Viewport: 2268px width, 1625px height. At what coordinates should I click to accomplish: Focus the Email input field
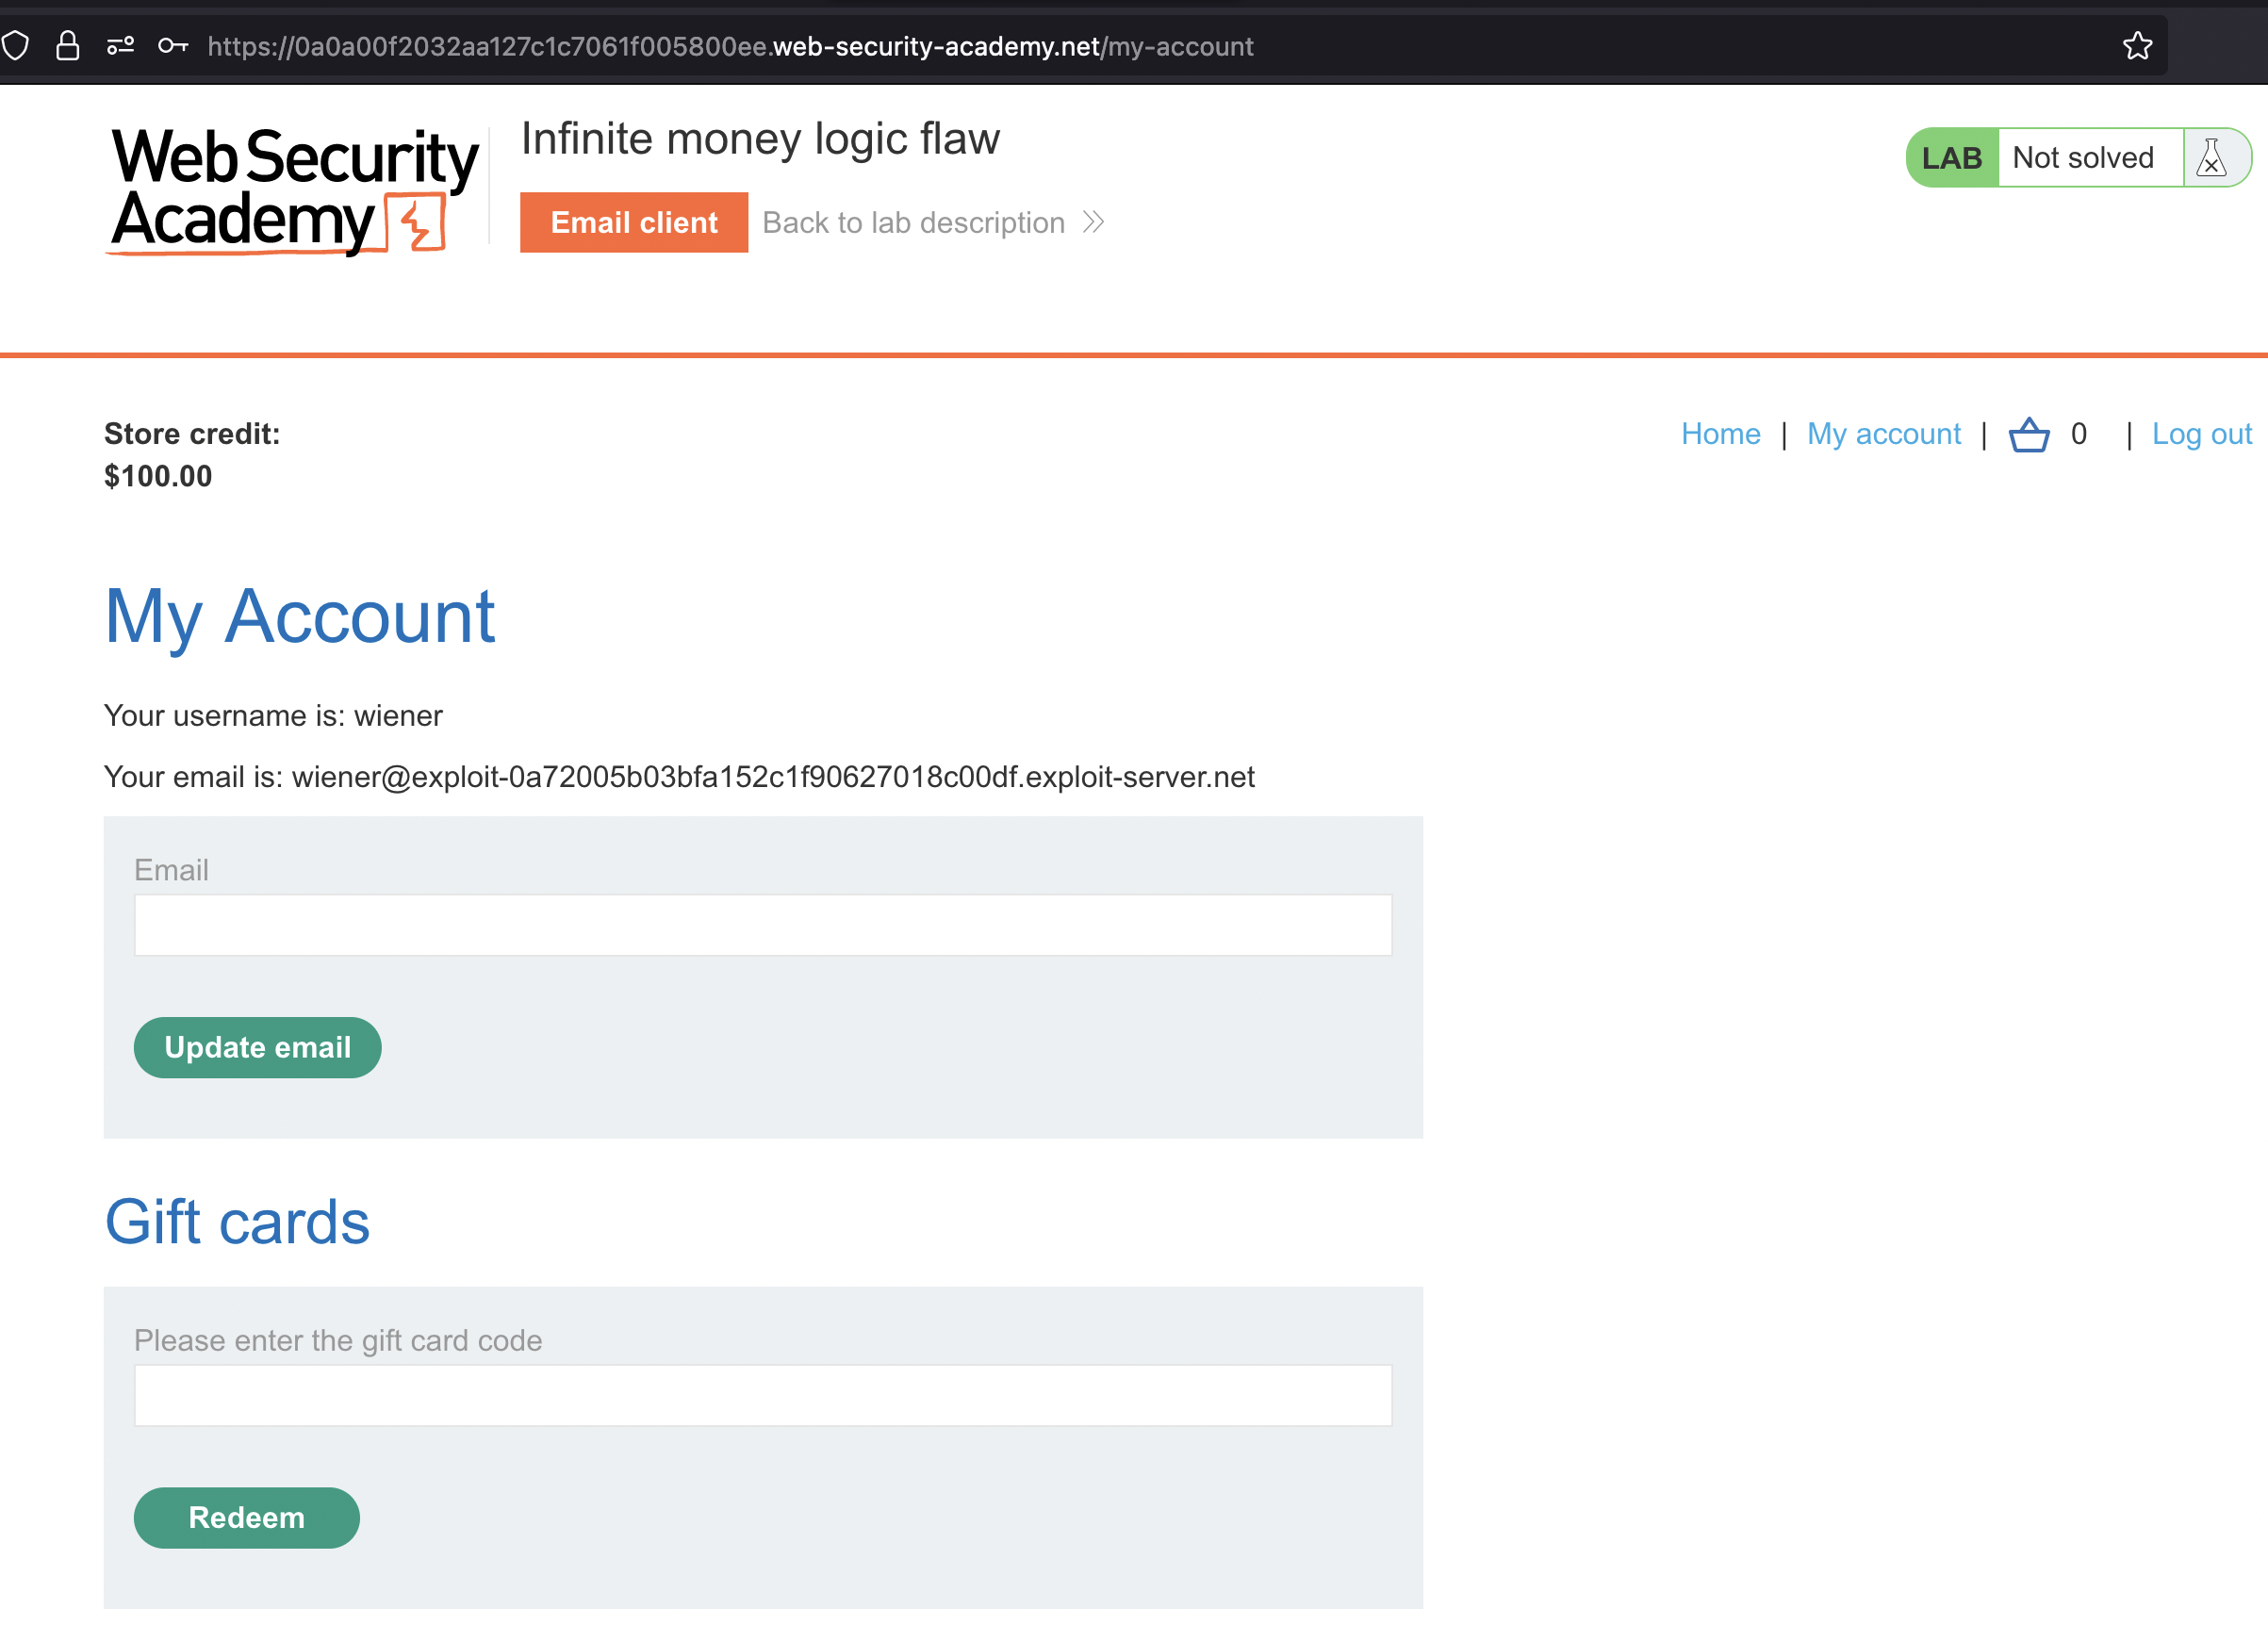762,925
